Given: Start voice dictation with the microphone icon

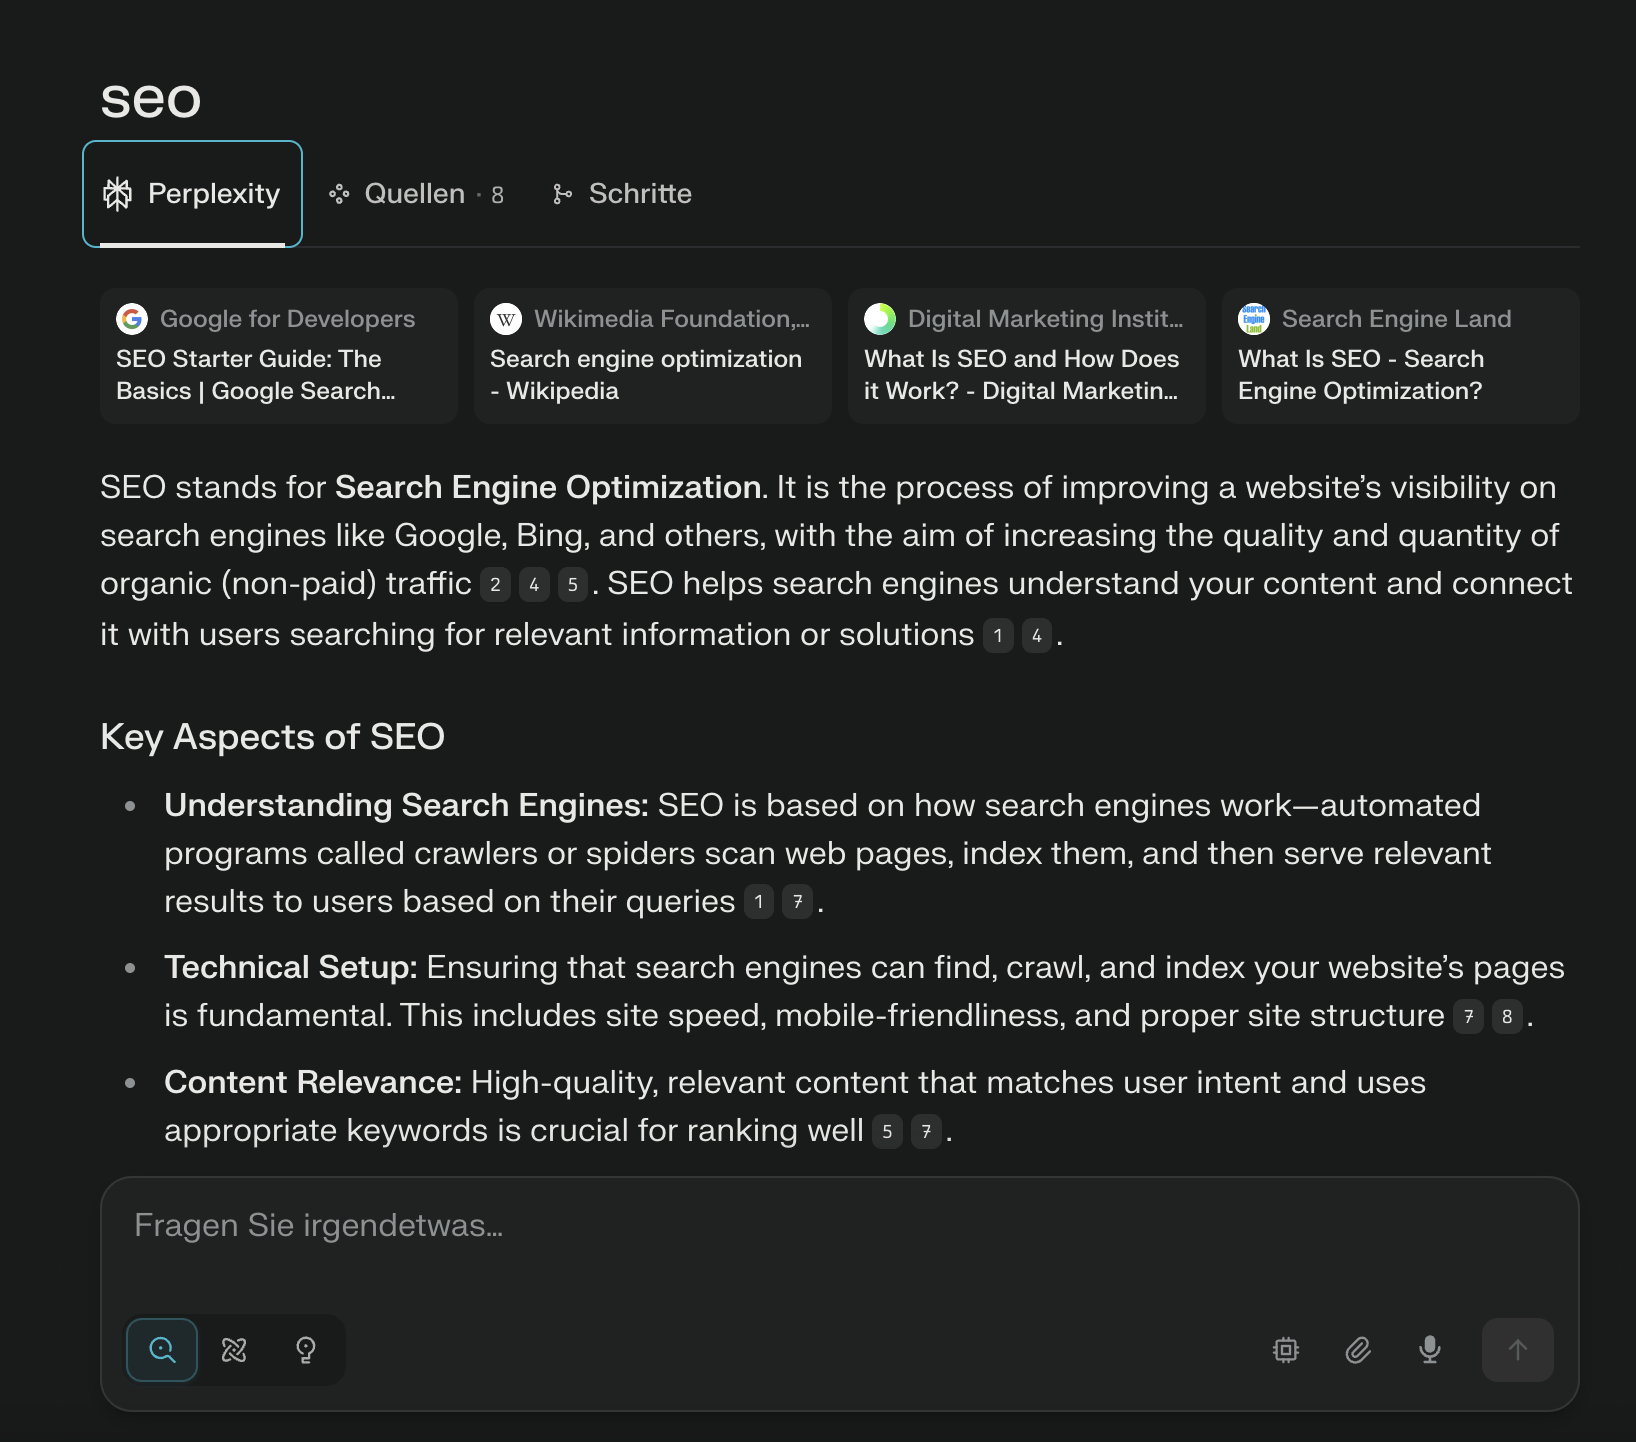Looking at the screenshot, I should point(1430,1350).
